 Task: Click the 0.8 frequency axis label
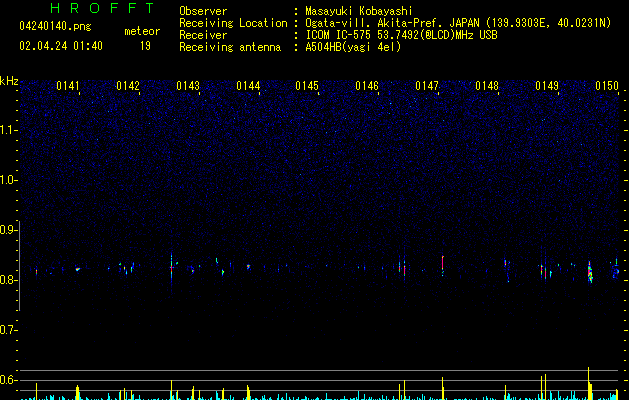7,280
